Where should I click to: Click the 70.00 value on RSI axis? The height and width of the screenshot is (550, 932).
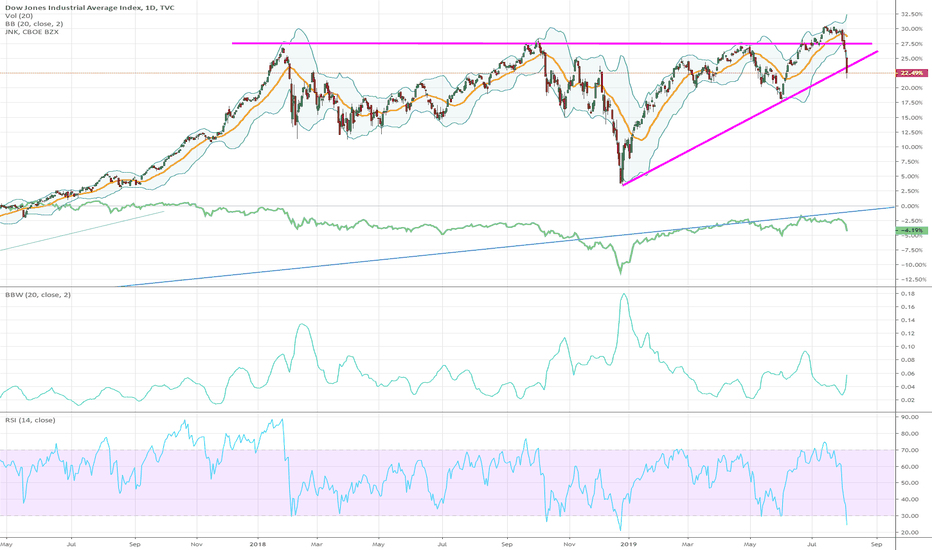[909, 450]
